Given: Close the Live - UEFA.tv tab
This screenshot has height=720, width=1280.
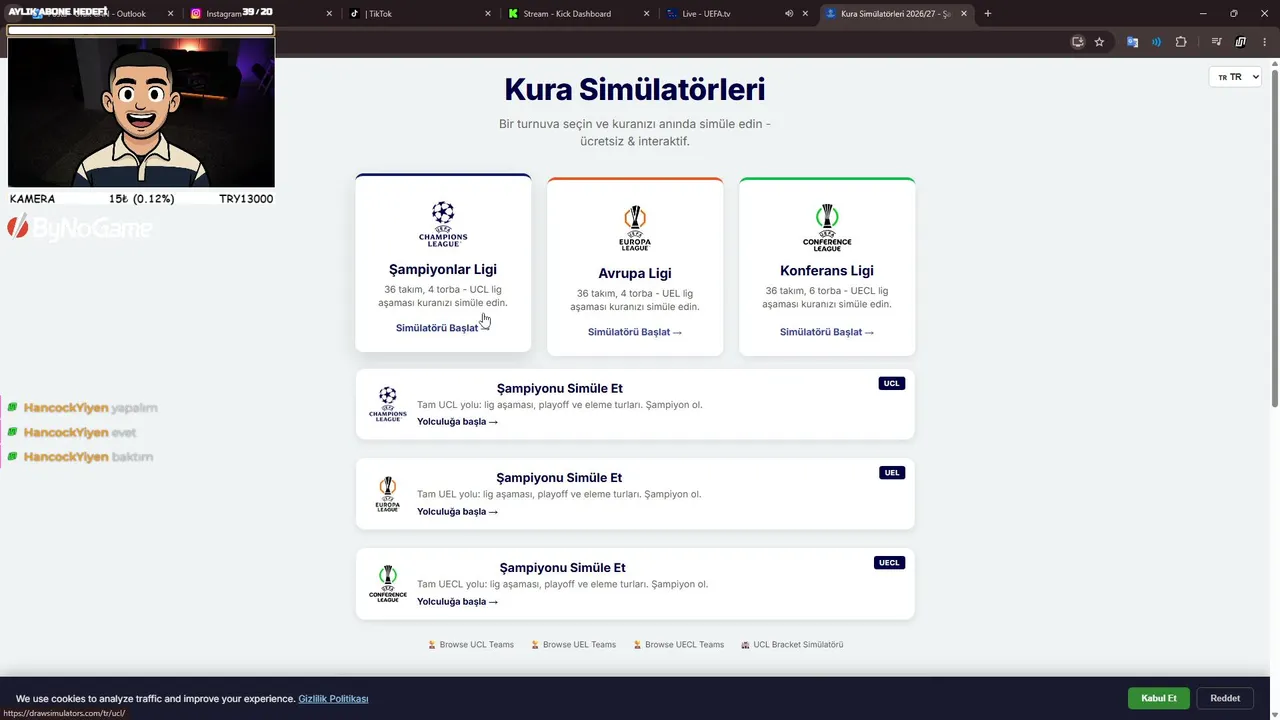Looking at the screenshot, I should (x=806, y=14).
